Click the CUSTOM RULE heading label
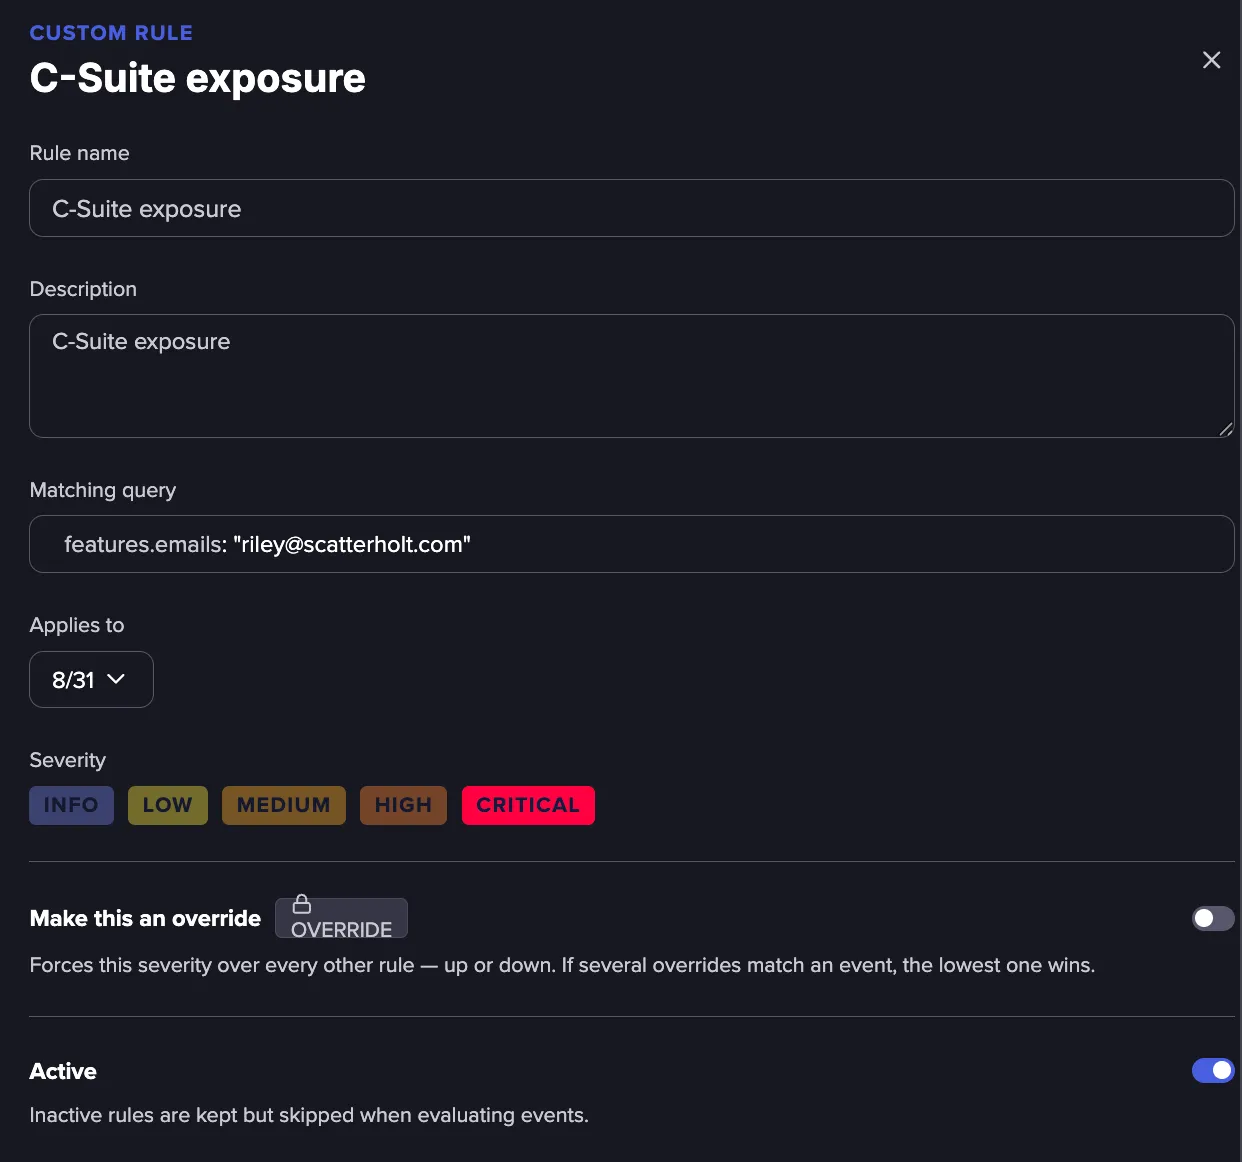Viewport: 1242px width, 1162px height. [x=111, y=33]
